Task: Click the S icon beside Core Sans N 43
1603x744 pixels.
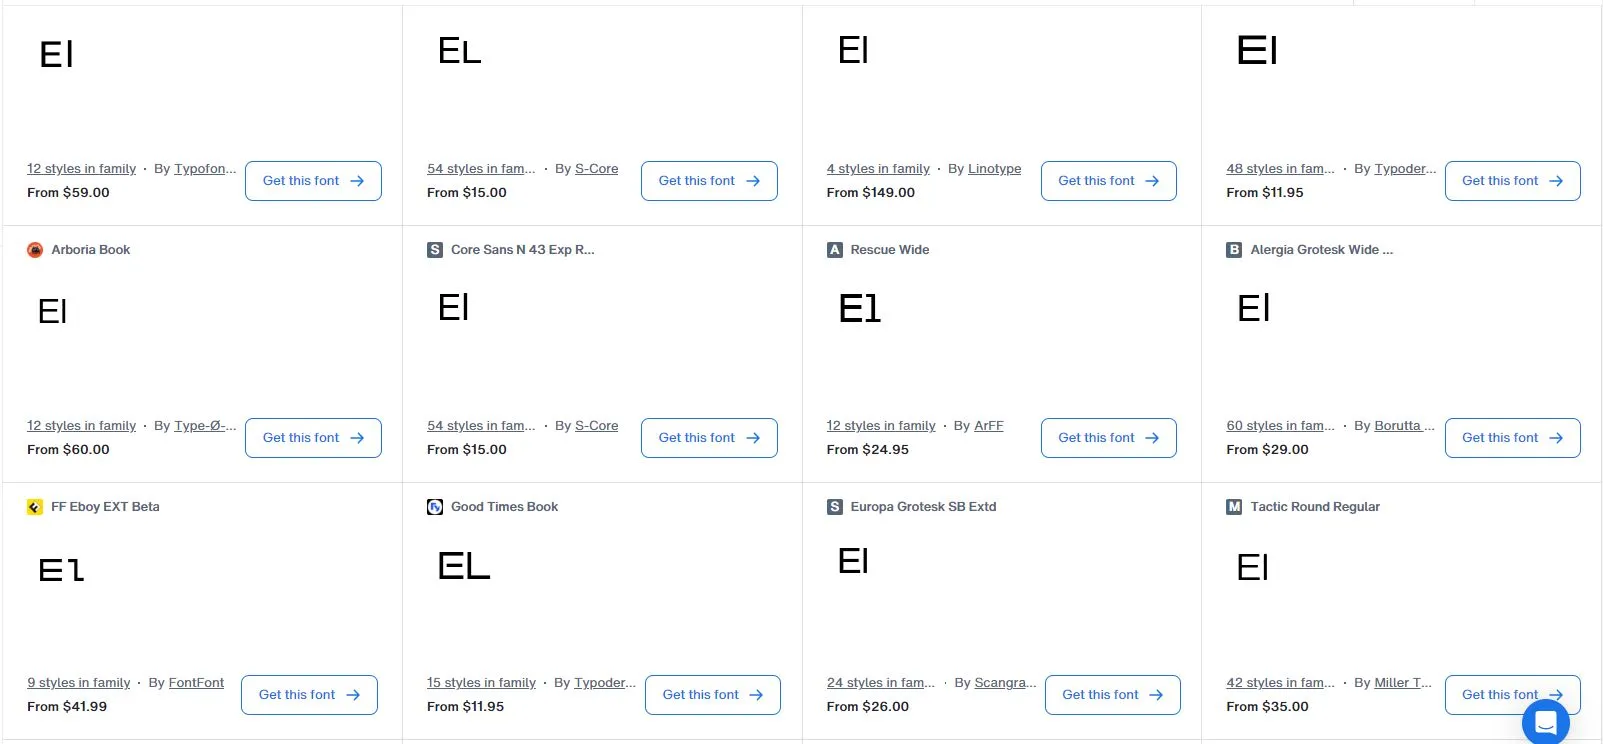Action: click(435, 250)
